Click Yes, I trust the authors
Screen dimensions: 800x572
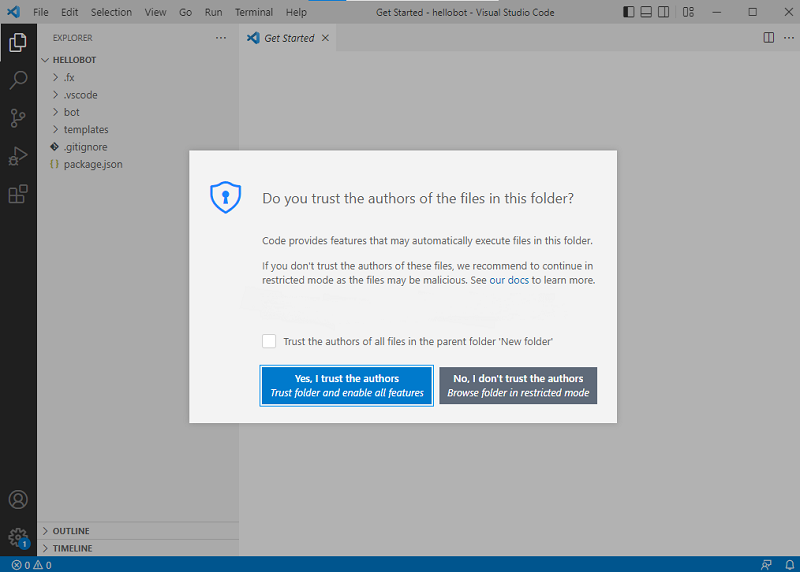pyautogui.click(x=346, y=386)
